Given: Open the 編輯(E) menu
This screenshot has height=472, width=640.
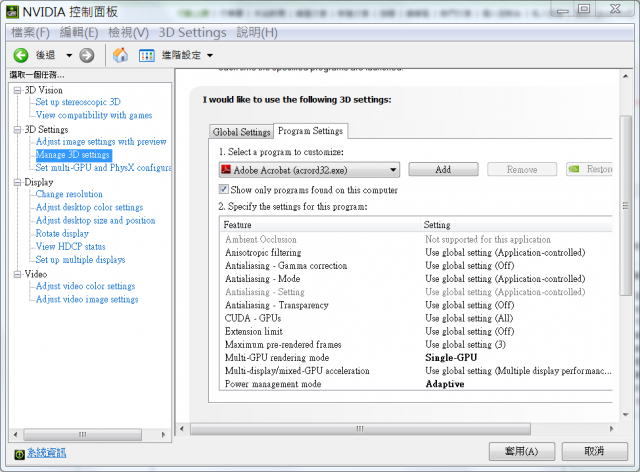Looking at the screenshot, I should (x=79, y=32).
